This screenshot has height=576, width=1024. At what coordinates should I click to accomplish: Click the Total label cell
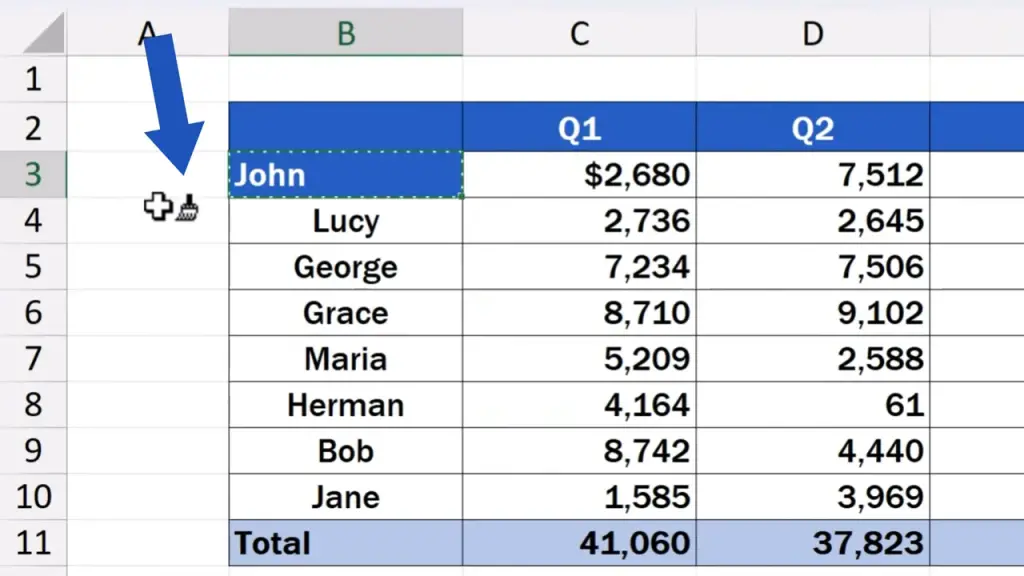[345, 543]
